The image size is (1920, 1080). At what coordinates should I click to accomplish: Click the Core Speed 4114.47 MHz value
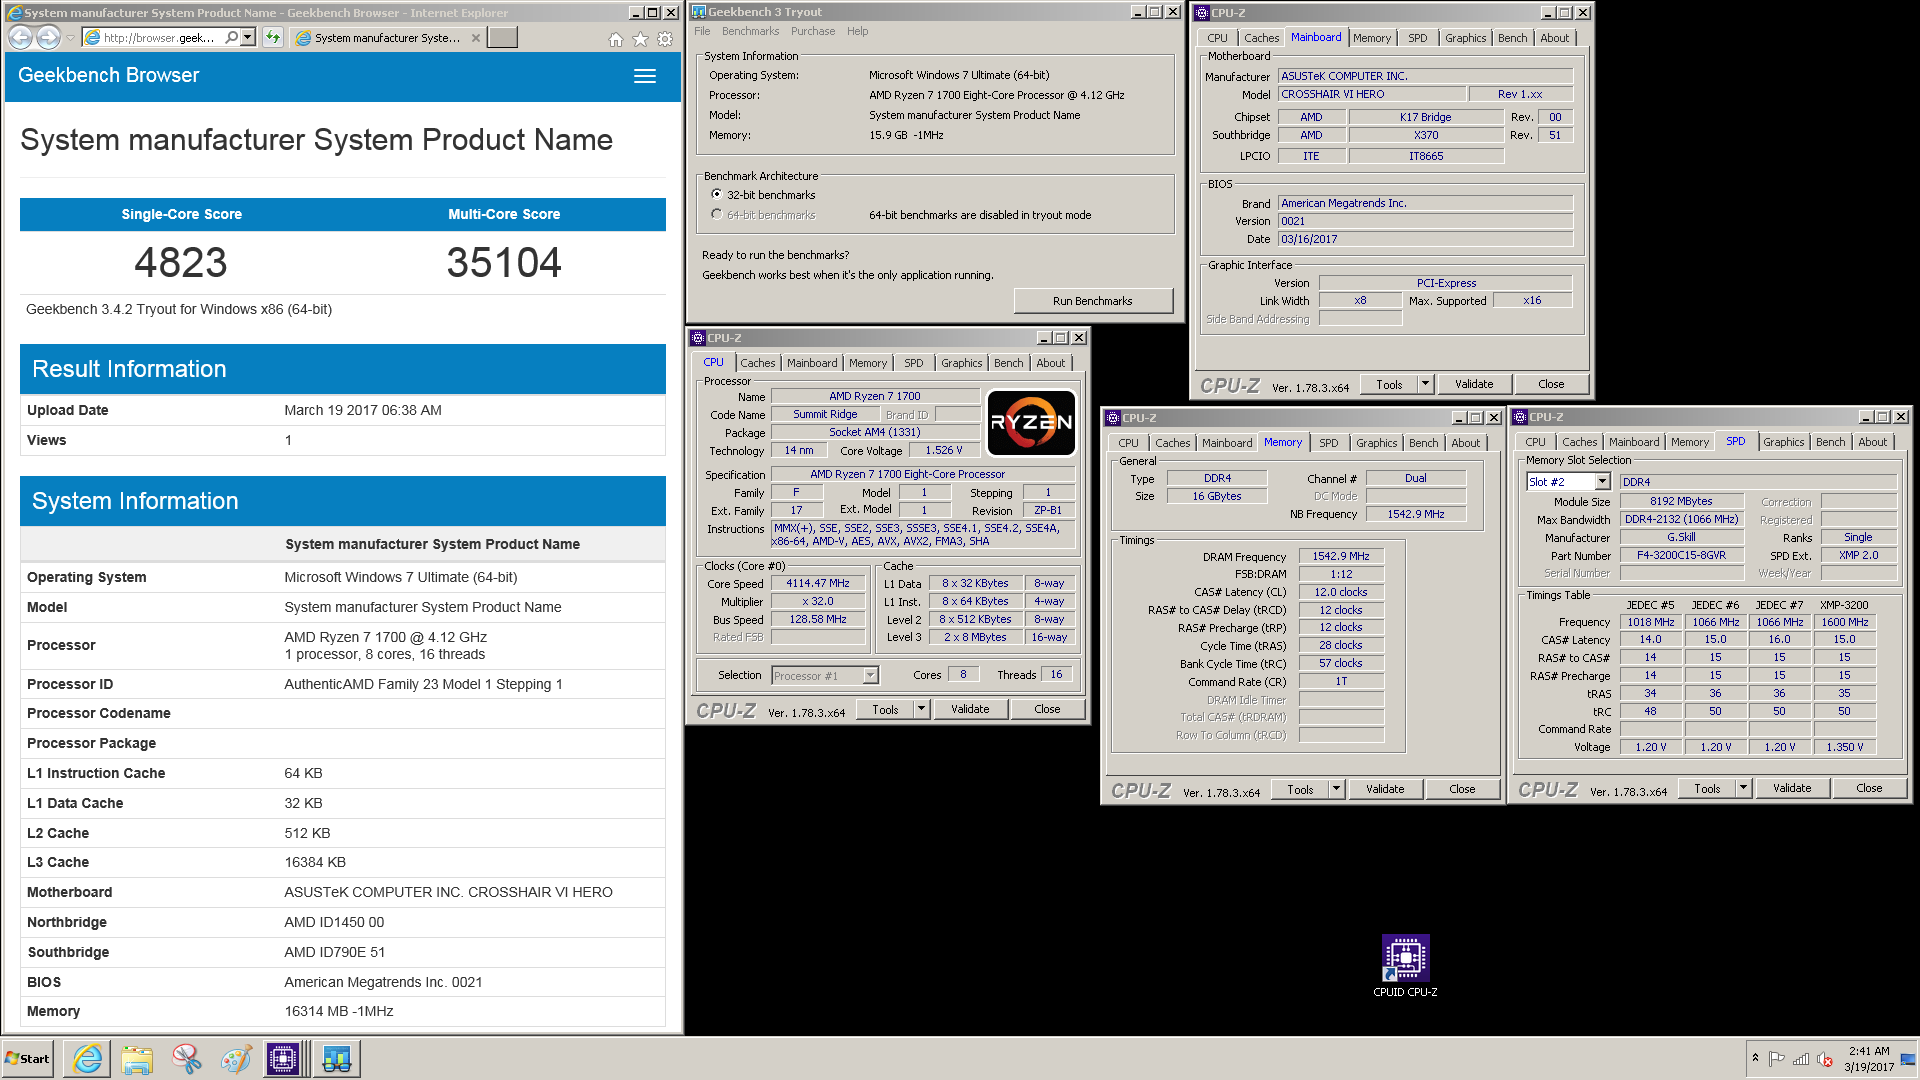tap(817, 584)
